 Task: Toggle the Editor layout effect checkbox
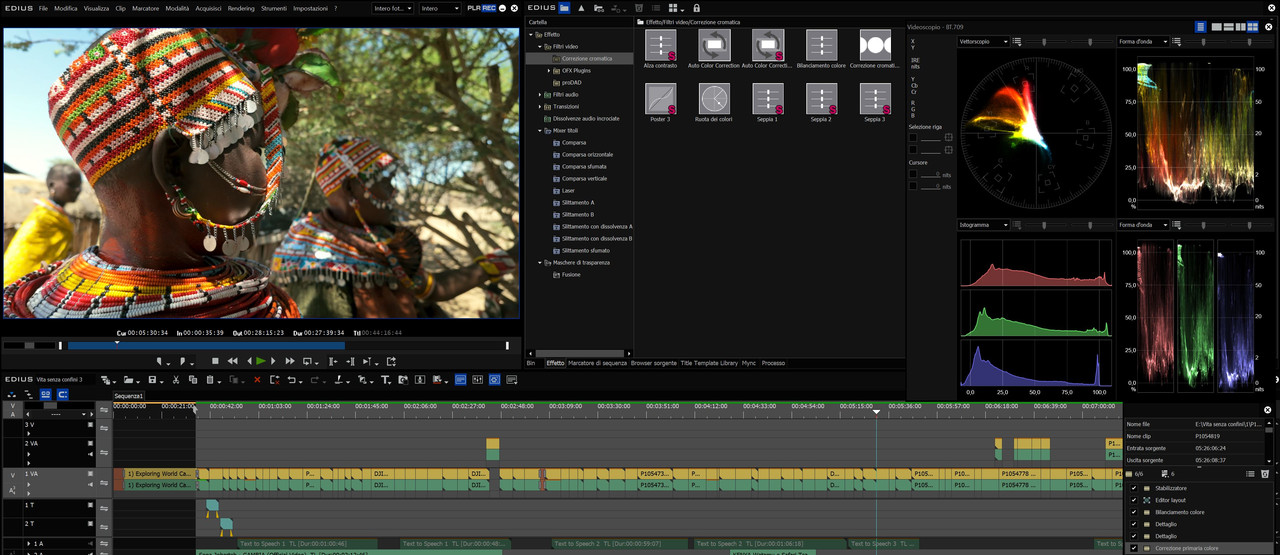click(1133, 500)
